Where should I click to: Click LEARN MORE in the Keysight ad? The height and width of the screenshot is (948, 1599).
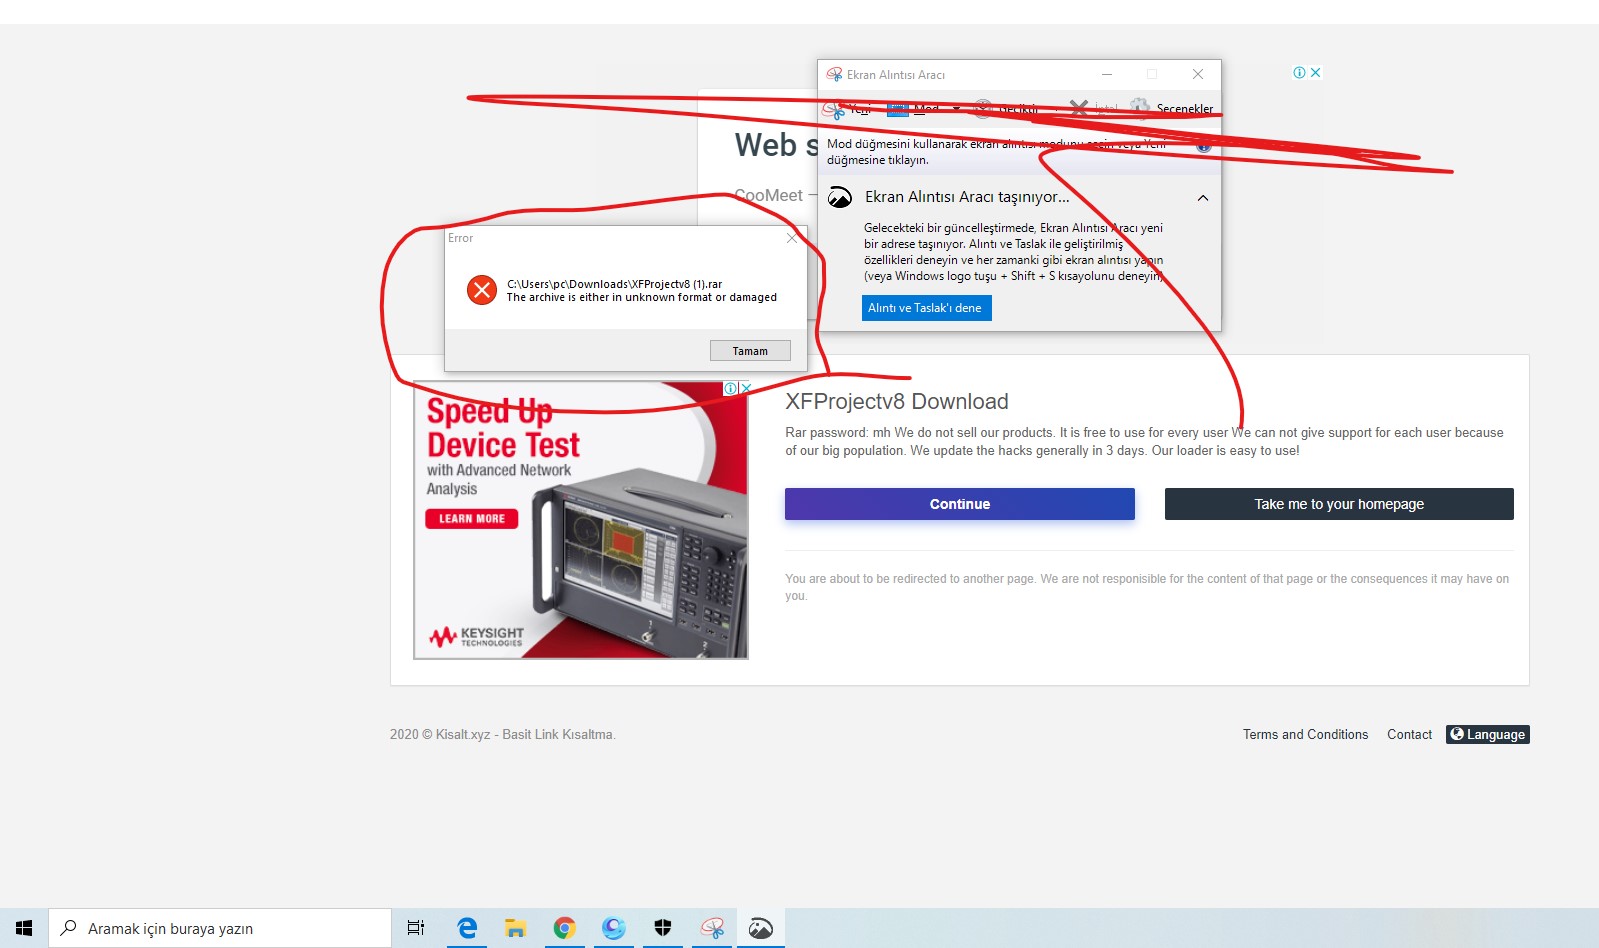[472, 519]
